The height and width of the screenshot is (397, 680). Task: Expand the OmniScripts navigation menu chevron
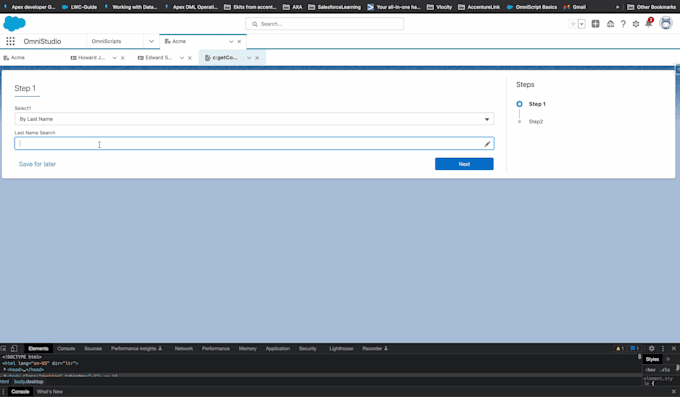[x=151, y=41]
